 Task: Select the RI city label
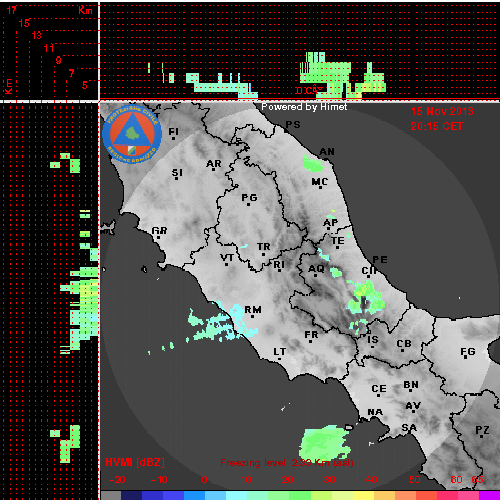click(279, 265)
